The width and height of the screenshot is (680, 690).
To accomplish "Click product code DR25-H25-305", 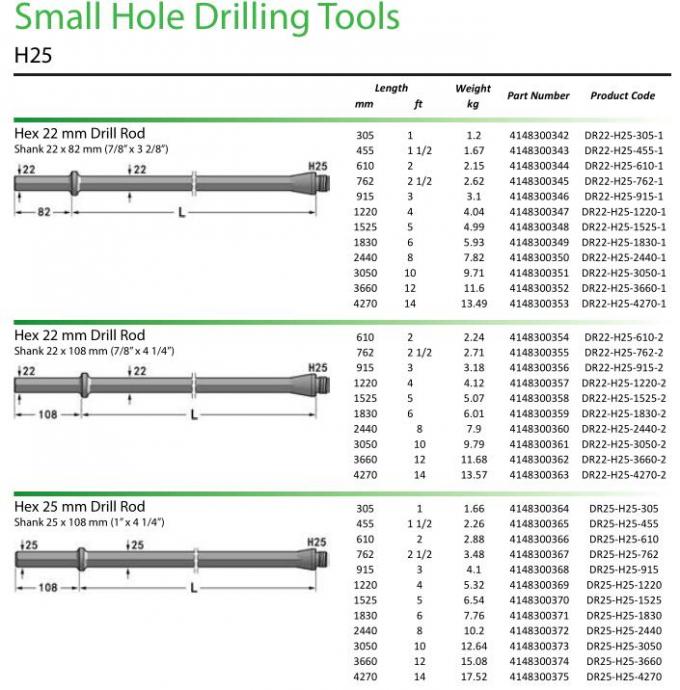I will (623, 509).
